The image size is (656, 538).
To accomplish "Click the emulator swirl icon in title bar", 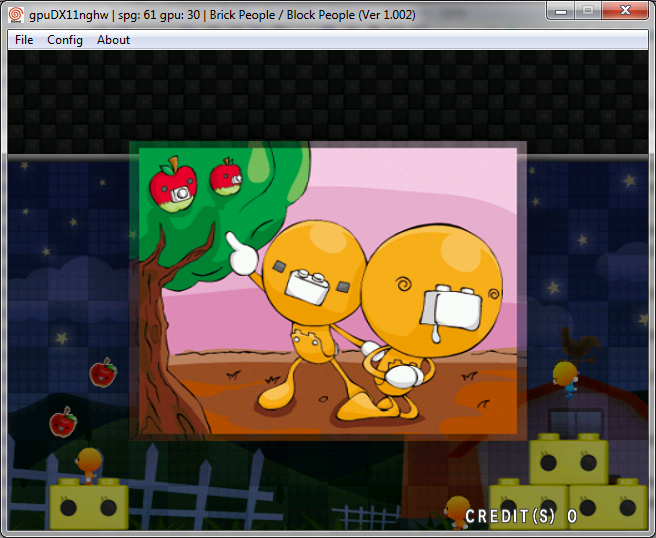I will coord(16,15).
